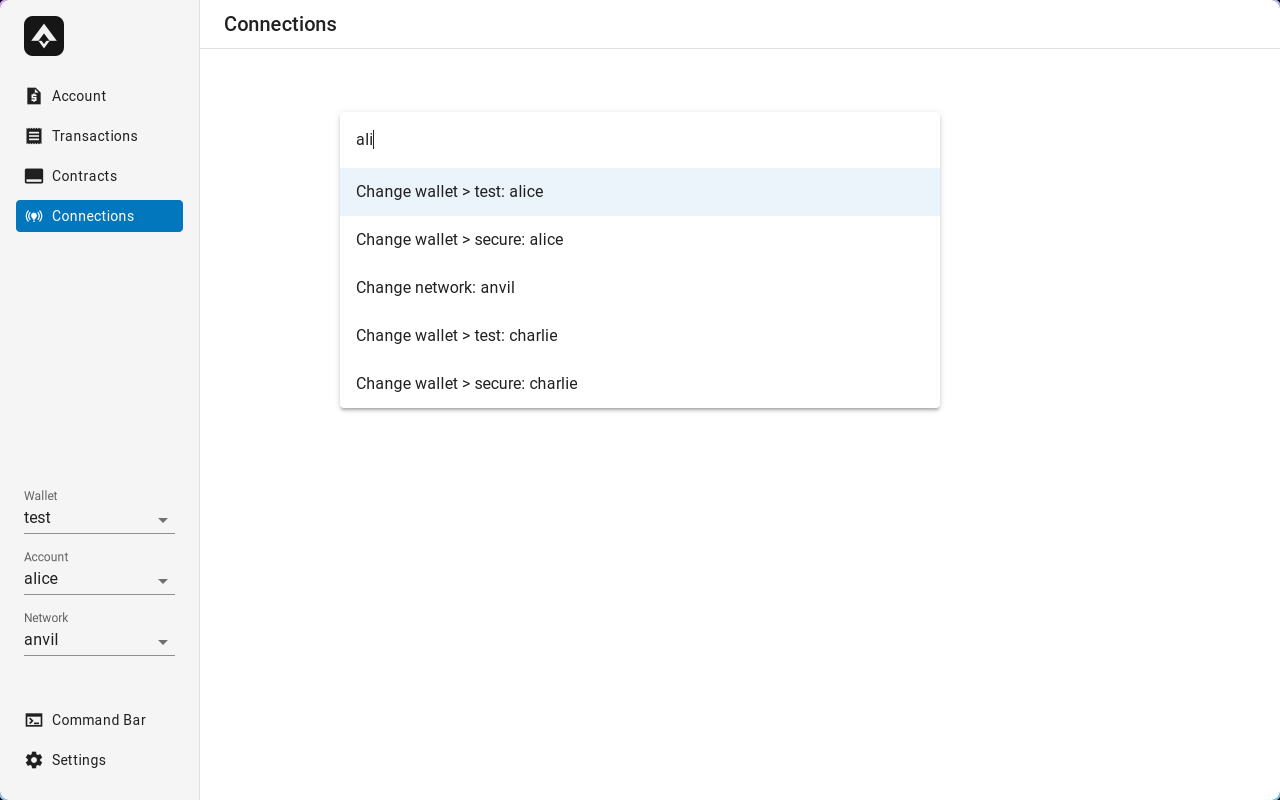Expand the Network dropdown arrow
Viewport: 1280px width, 800px height.
(x=163, y=642)
